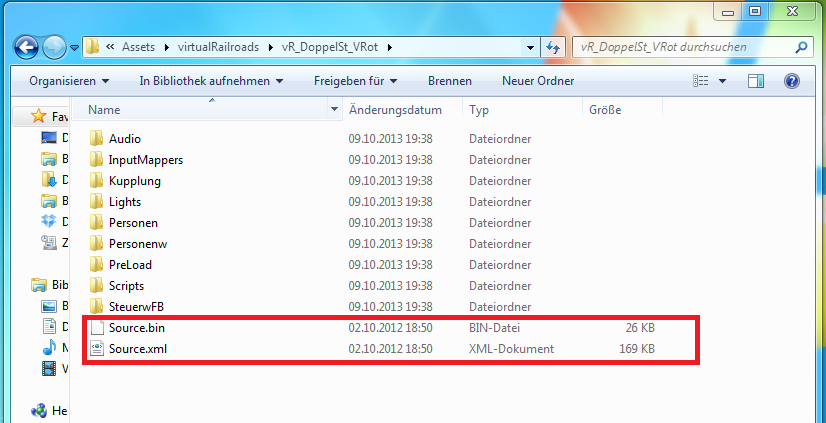Toggle the preview pane icon
Image resolution: width=826 pixels, height=423 pixels.
tap(756, 81)
